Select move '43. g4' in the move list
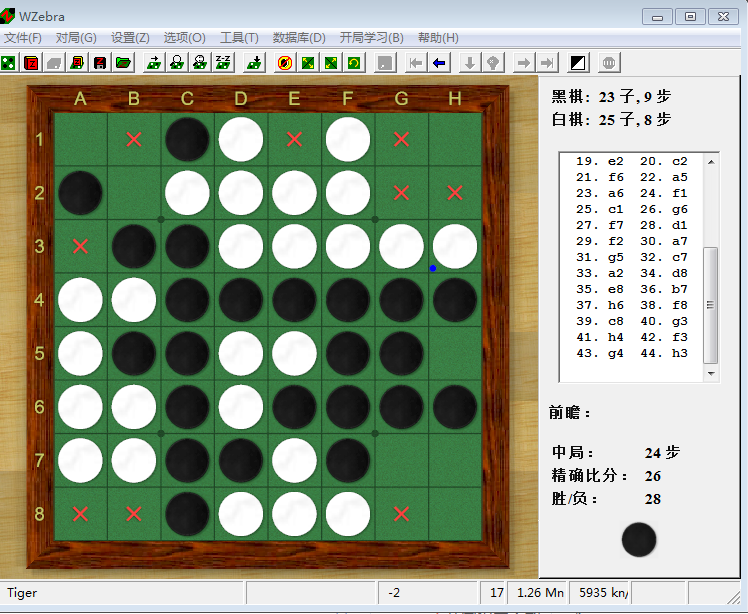The width and height of the screenshot is (748, 614). 600,353
